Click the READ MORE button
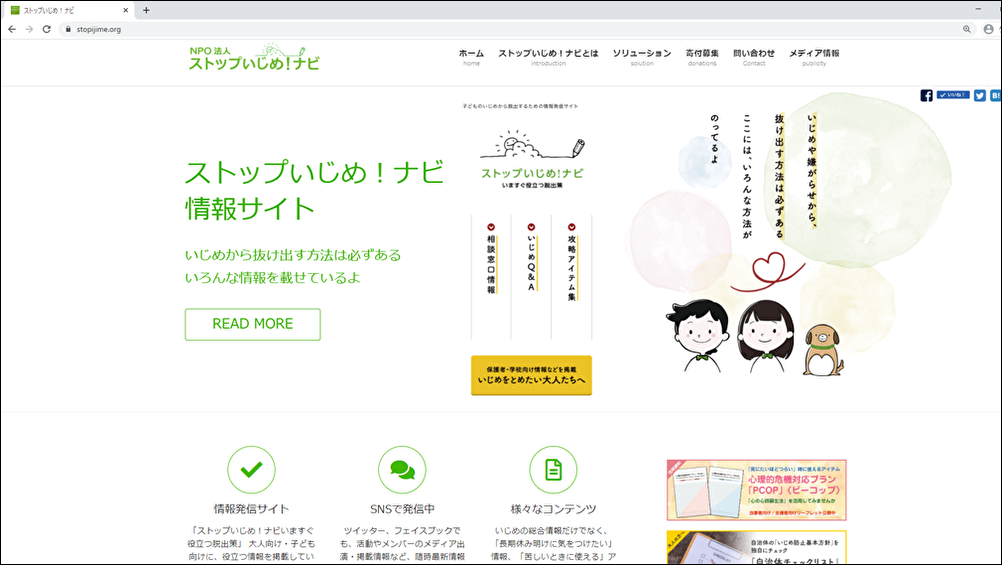Image resolution: width=1002 pixels, height=565 pixels. [252, 324]
